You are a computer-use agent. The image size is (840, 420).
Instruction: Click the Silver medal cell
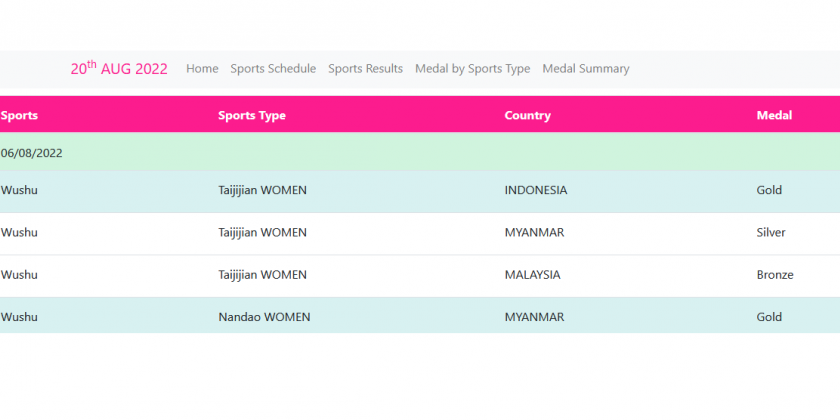coord(771,232)
